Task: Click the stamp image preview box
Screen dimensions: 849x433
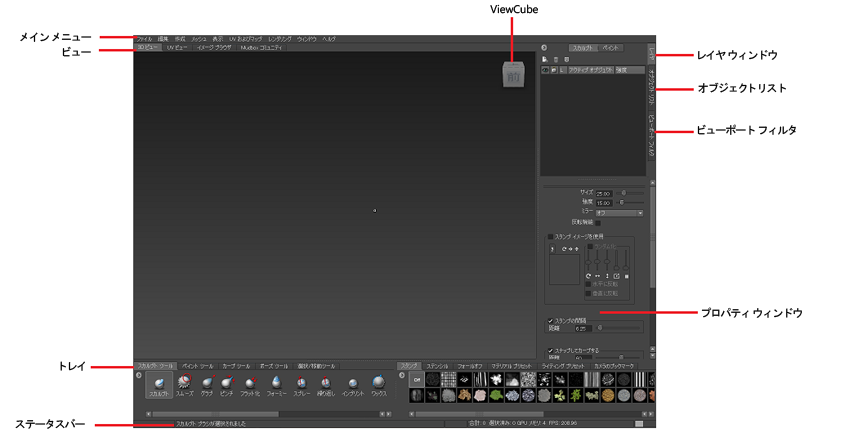Action: (564, 270)
